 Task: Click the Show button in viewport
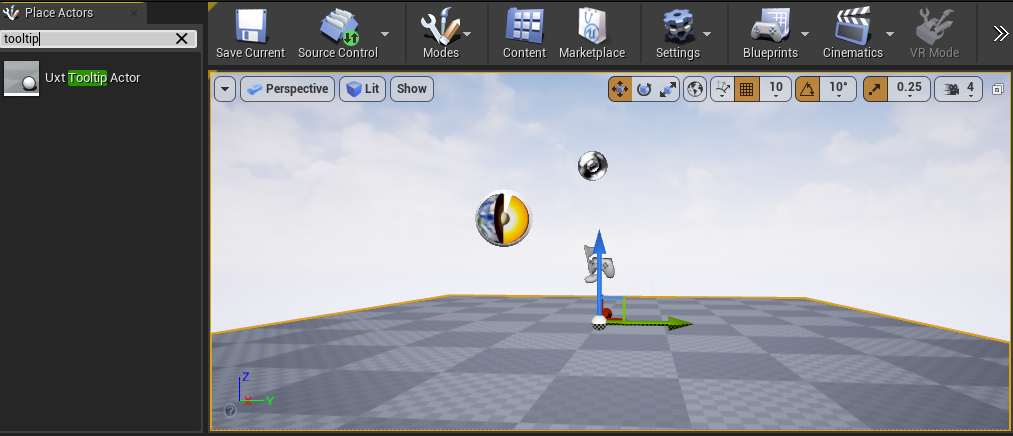pos(411,89)
